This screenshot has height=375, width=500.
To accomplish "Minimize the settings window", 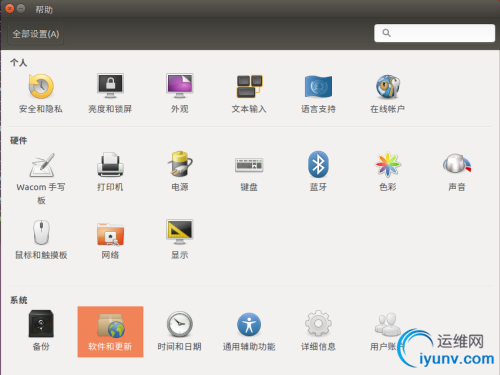I will 21,9.
